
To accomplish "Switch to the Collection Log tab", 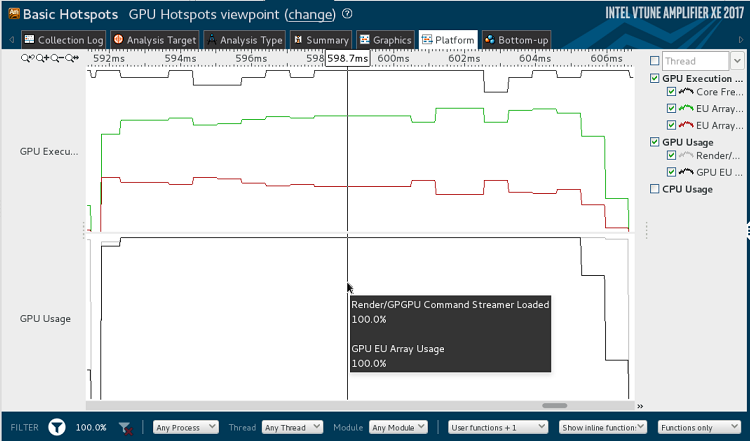I will [64, 40].
